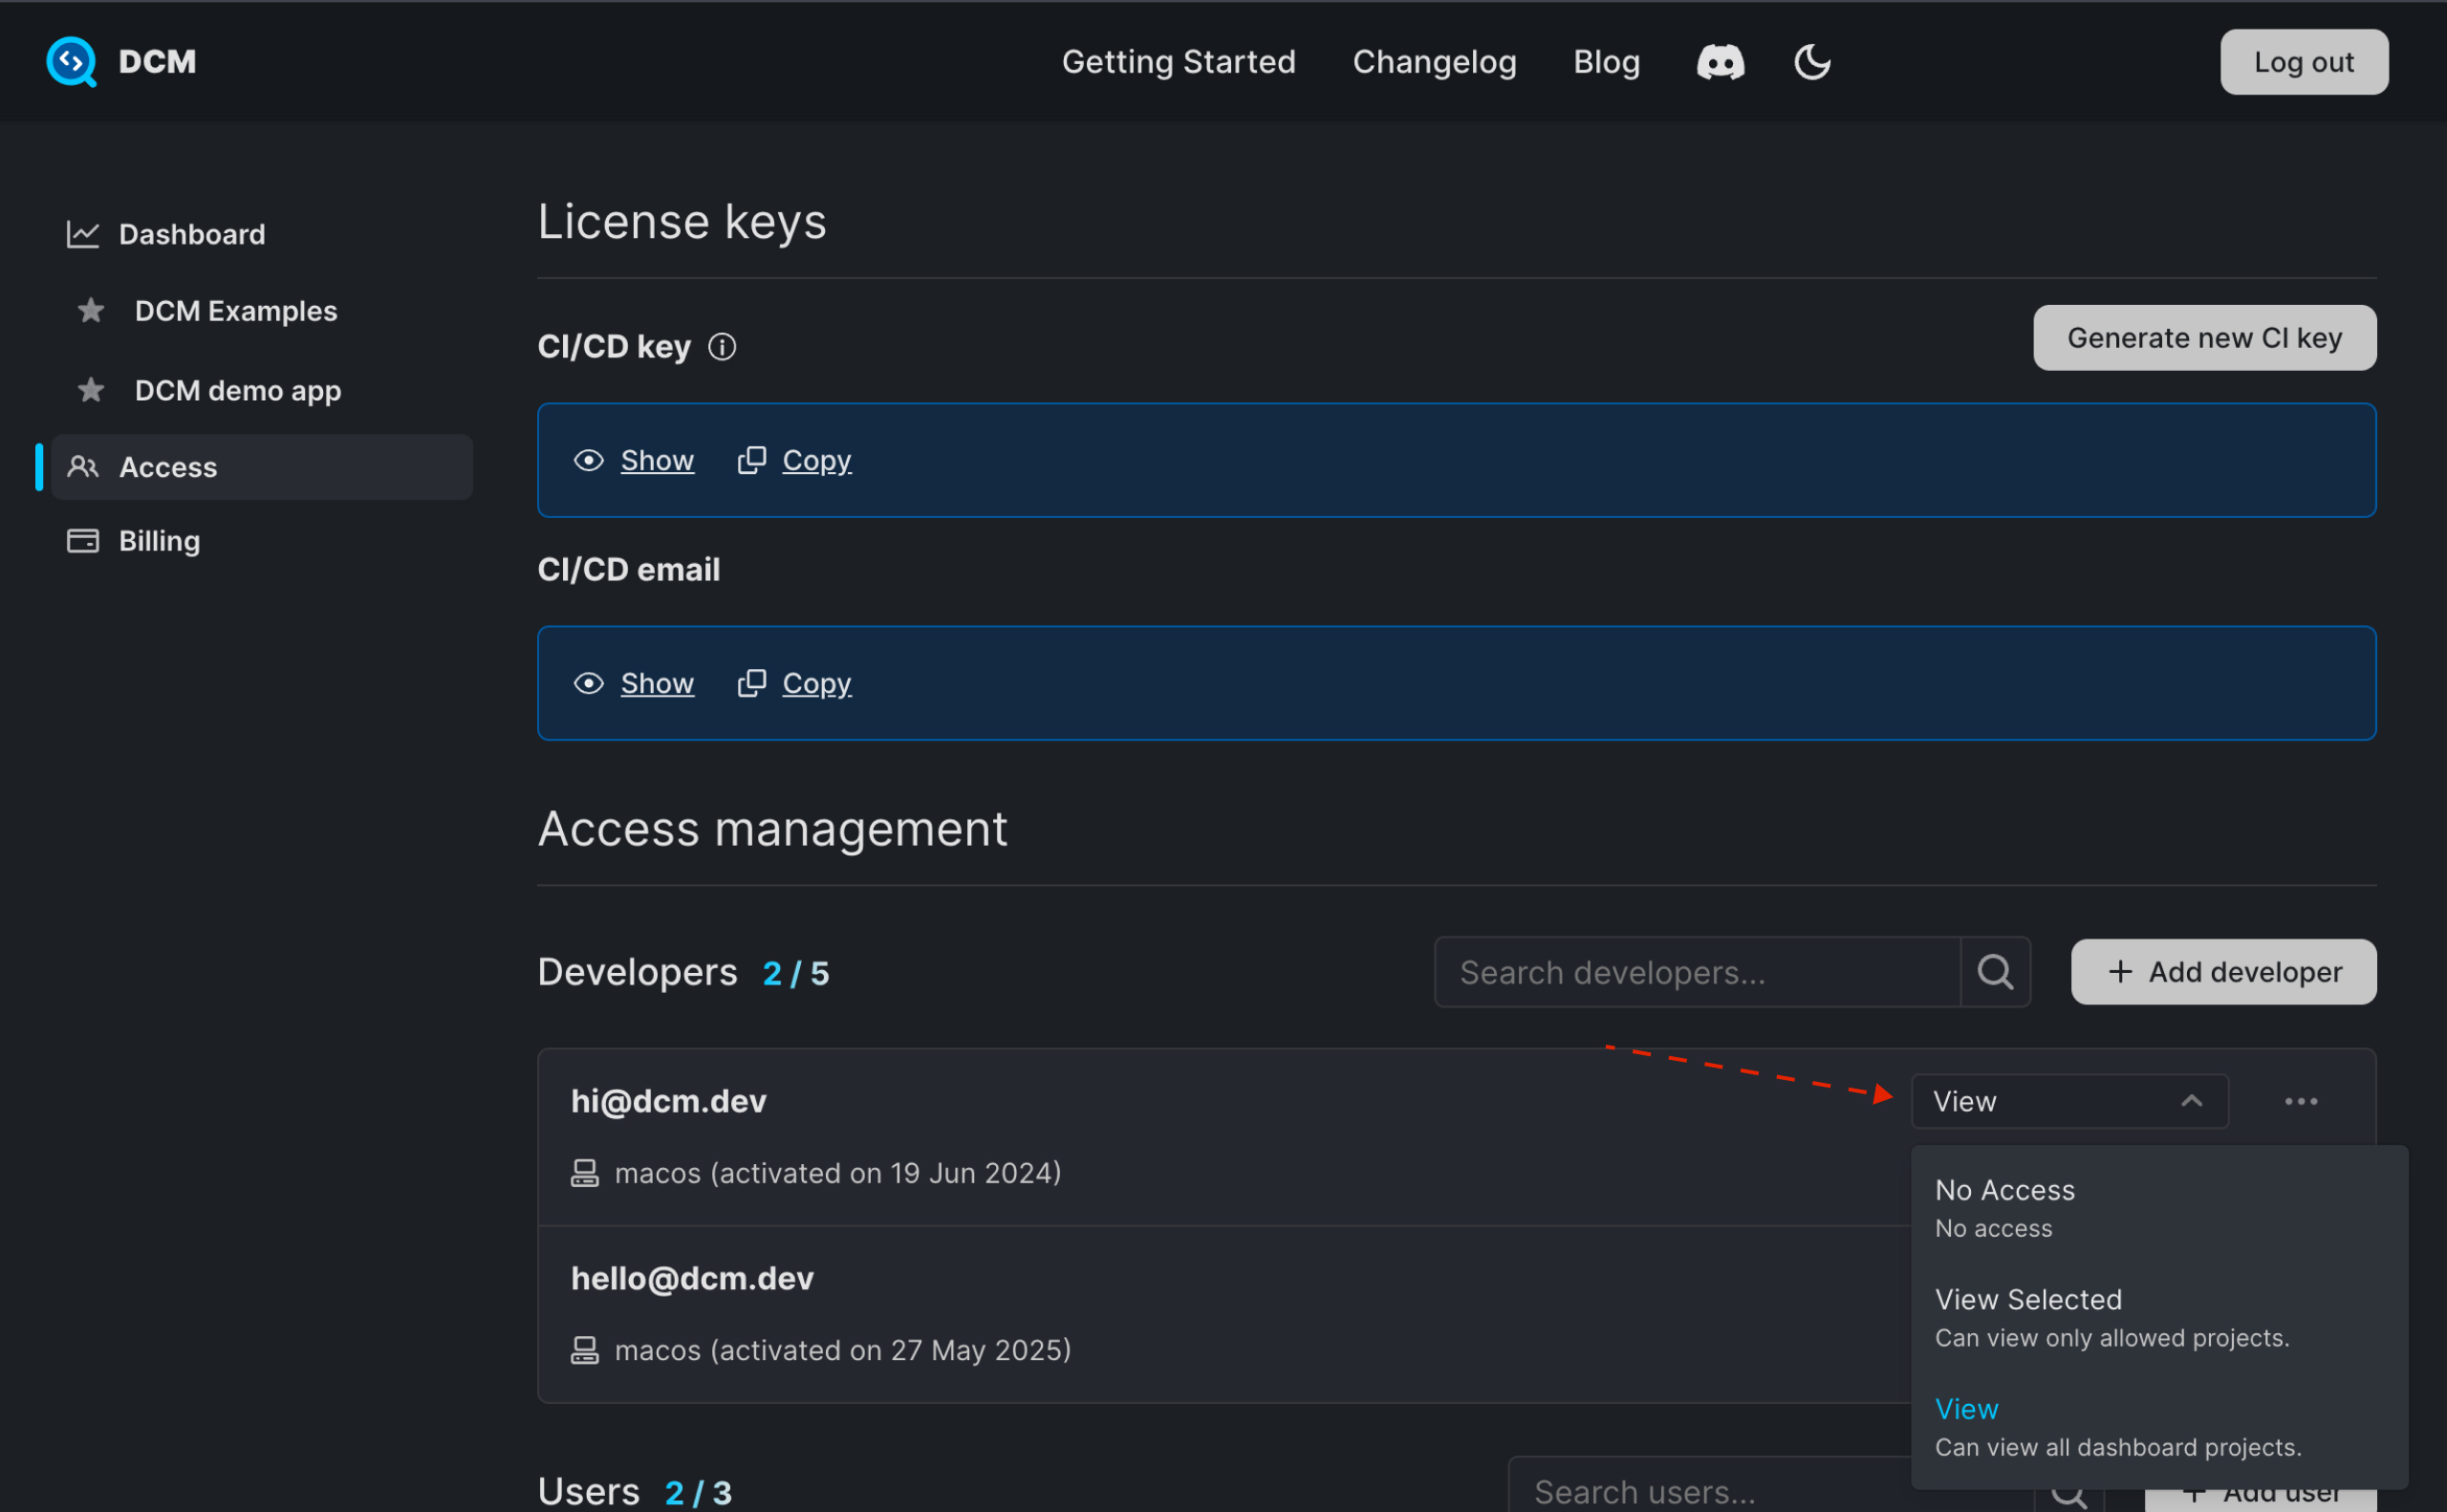Choose View Selected access level
2447x1512 pixels.
(x=2028, y=1299)
